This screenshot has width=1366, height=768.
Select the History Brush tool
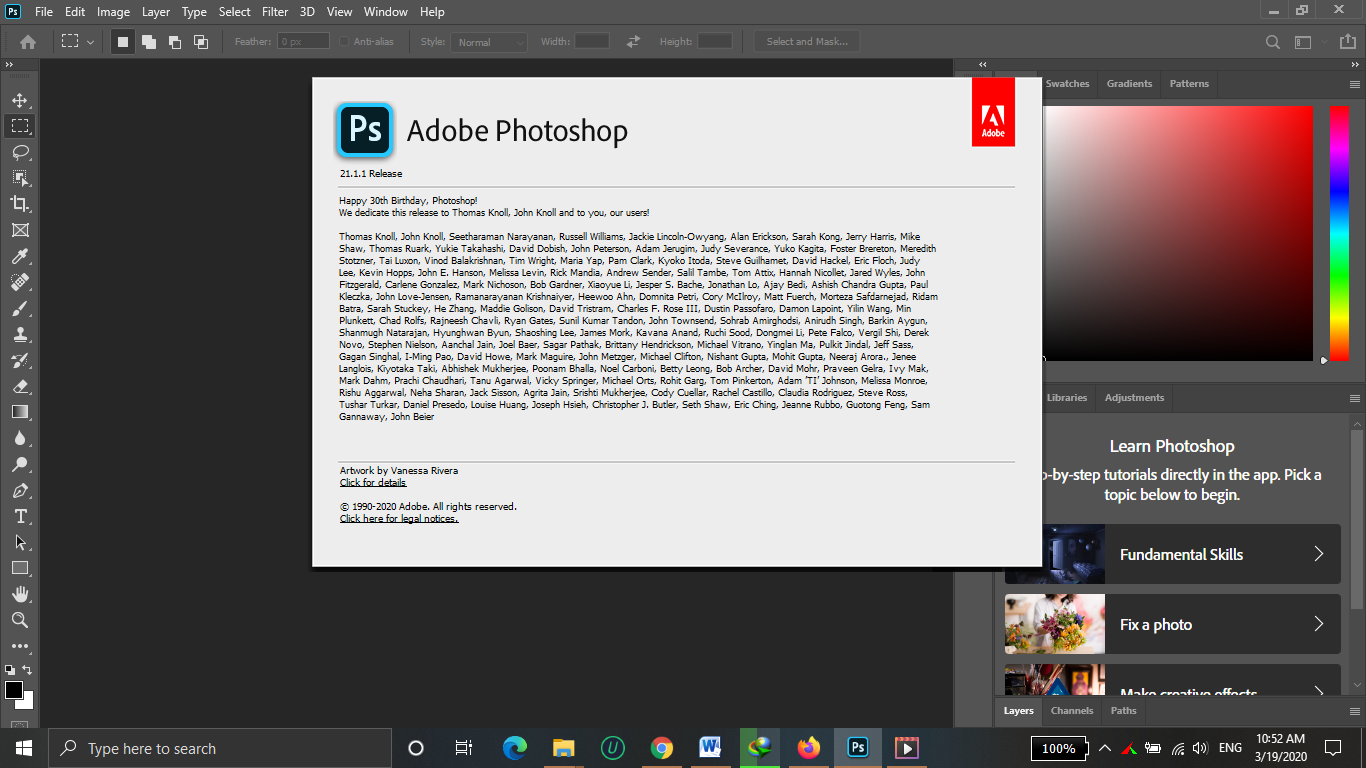[20, 360]
